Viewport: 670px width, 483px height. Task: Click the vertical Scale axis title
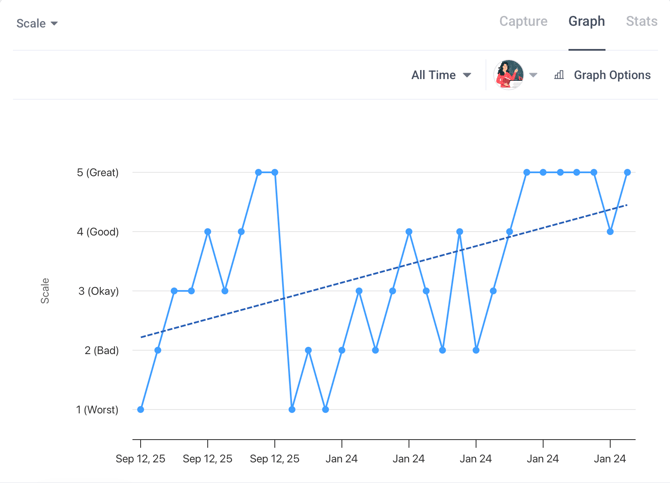[x=45, y=291]
